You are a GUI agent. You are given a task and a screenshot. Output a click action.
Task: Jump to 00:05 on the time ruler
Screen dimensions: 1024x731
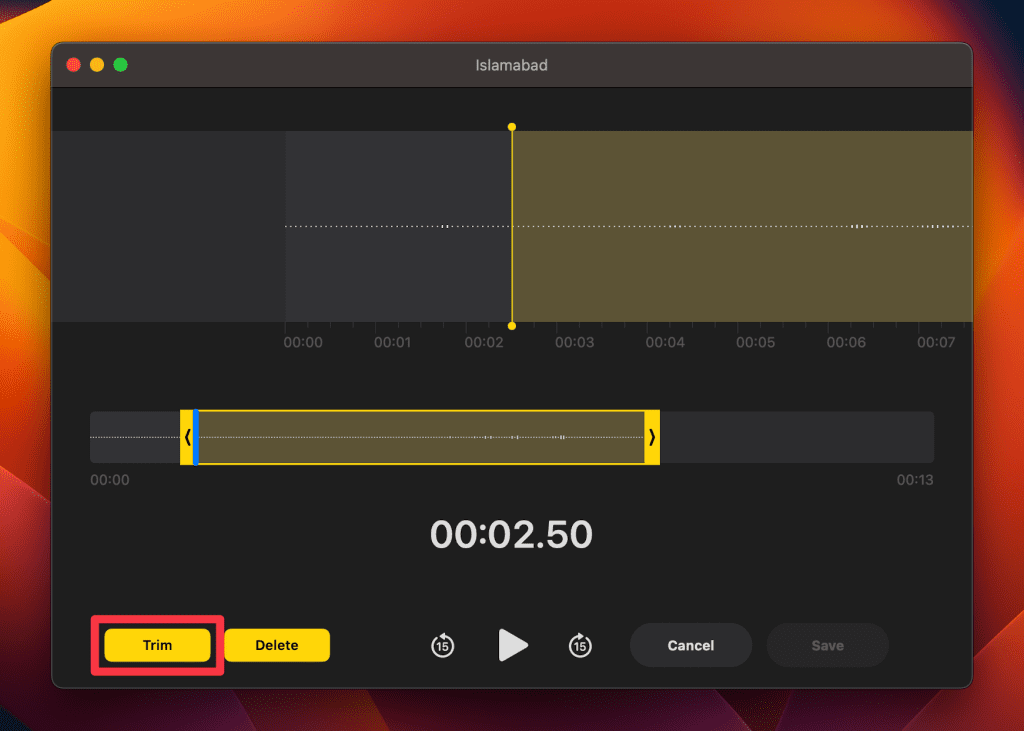755,342
